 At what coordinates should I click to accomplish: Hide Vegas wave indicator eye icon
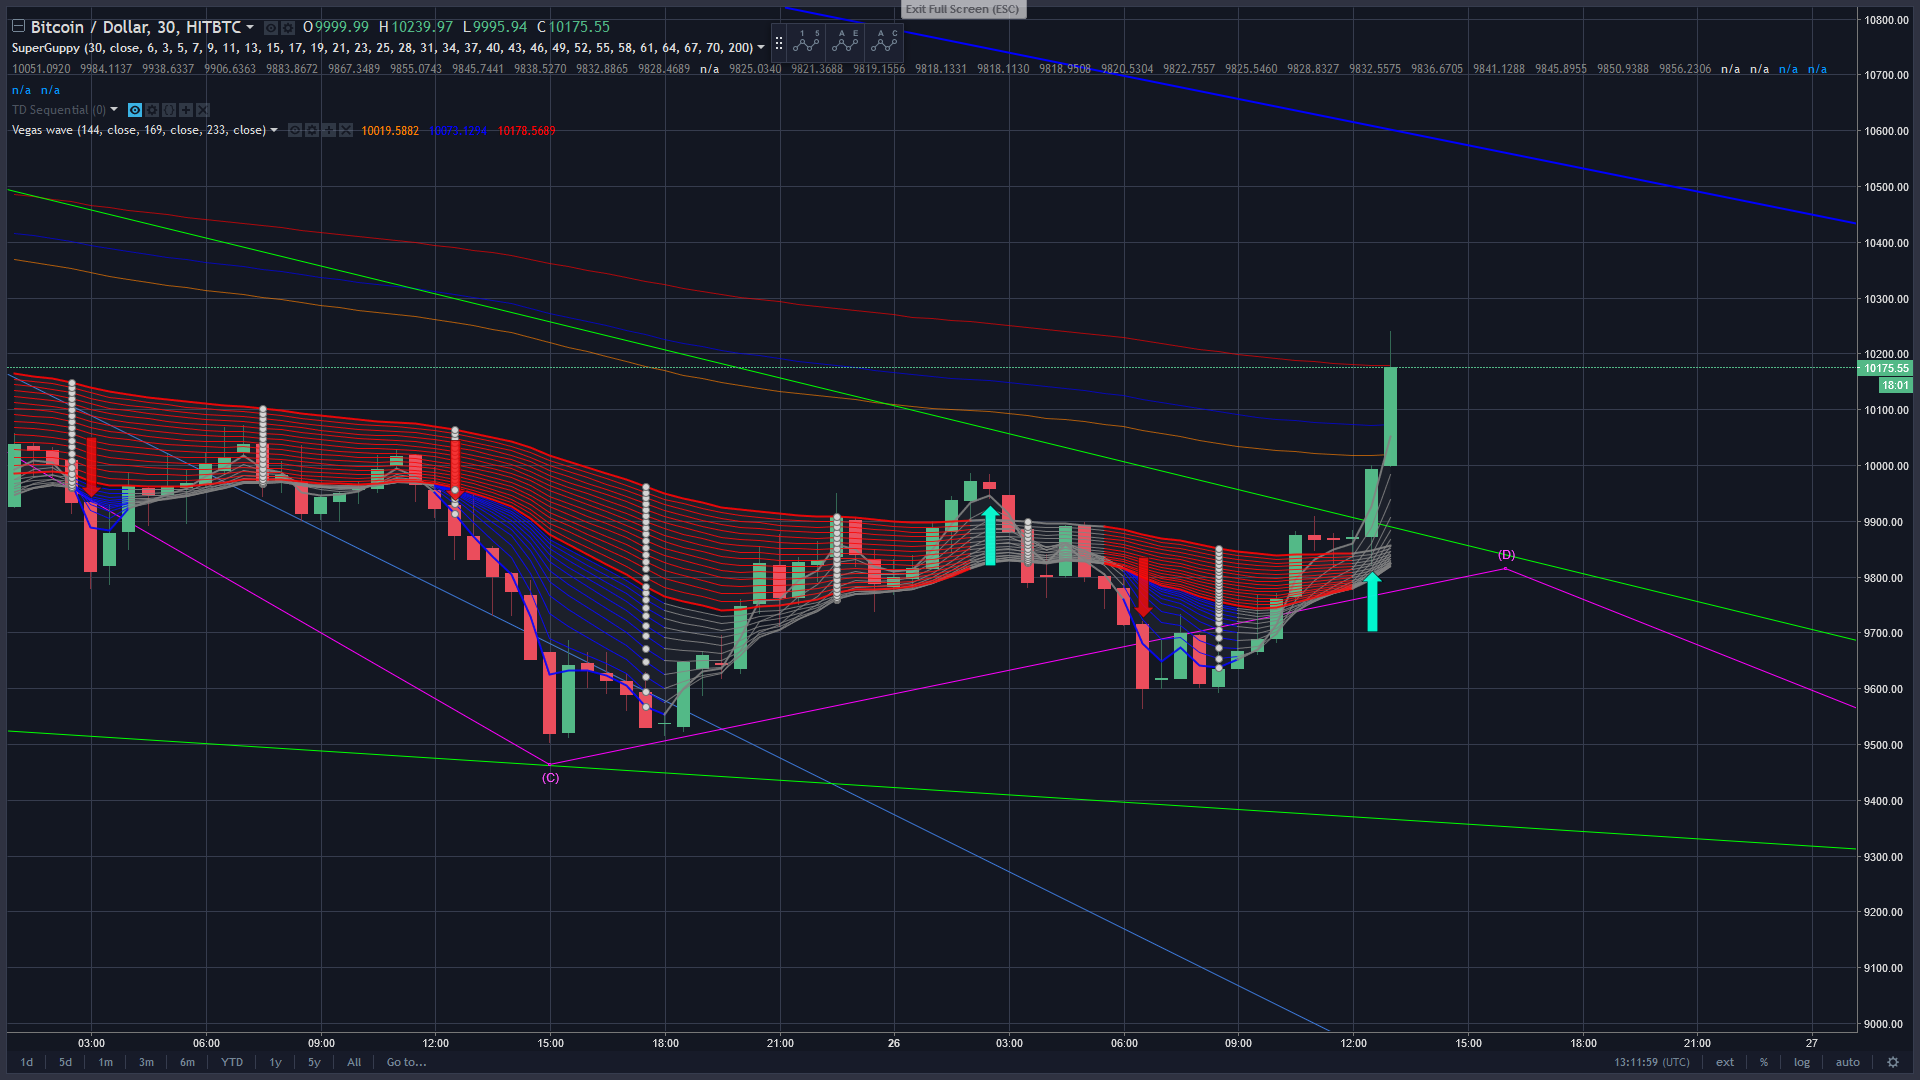(x=295, y=131)
